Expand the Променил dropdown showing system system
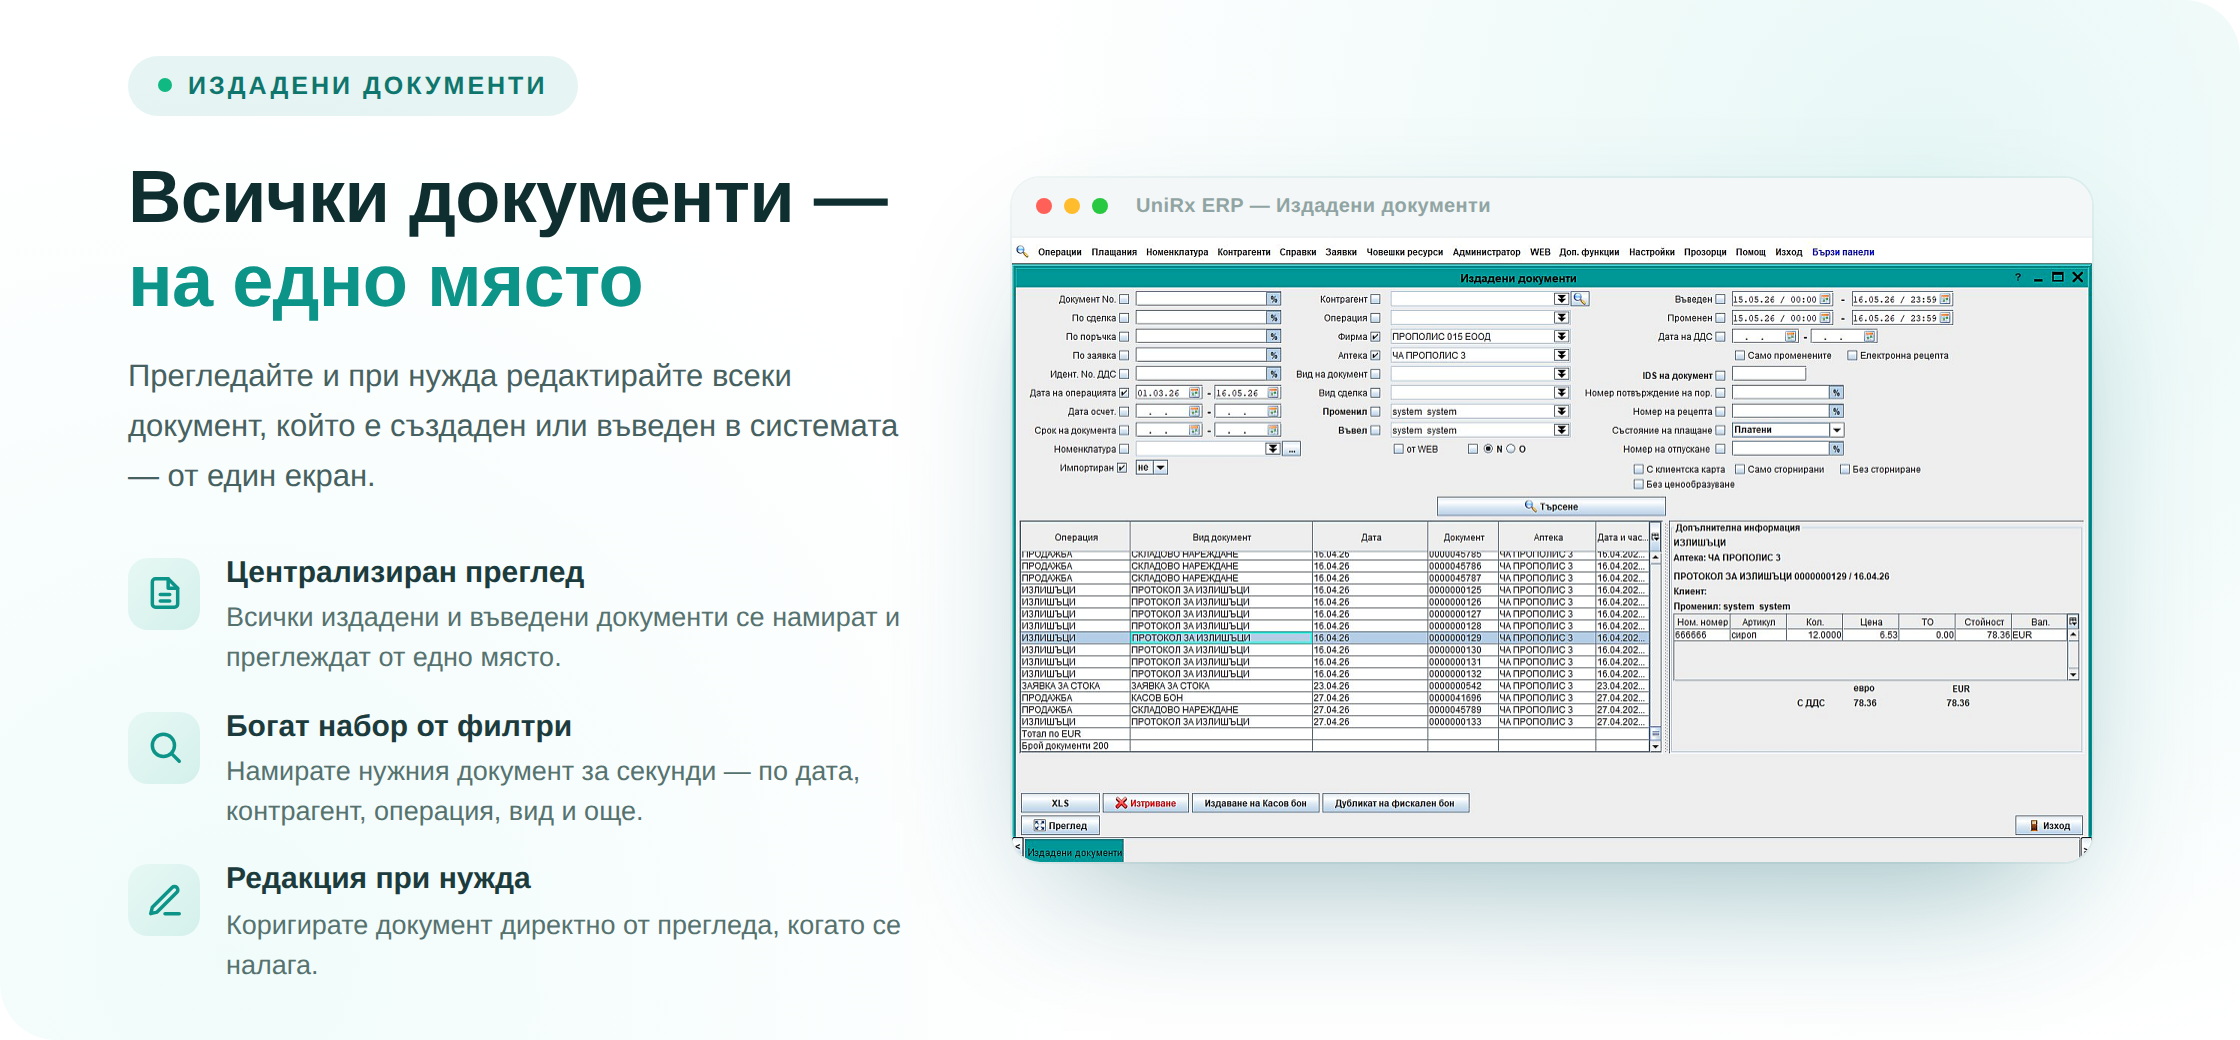 pos(1561,411)
